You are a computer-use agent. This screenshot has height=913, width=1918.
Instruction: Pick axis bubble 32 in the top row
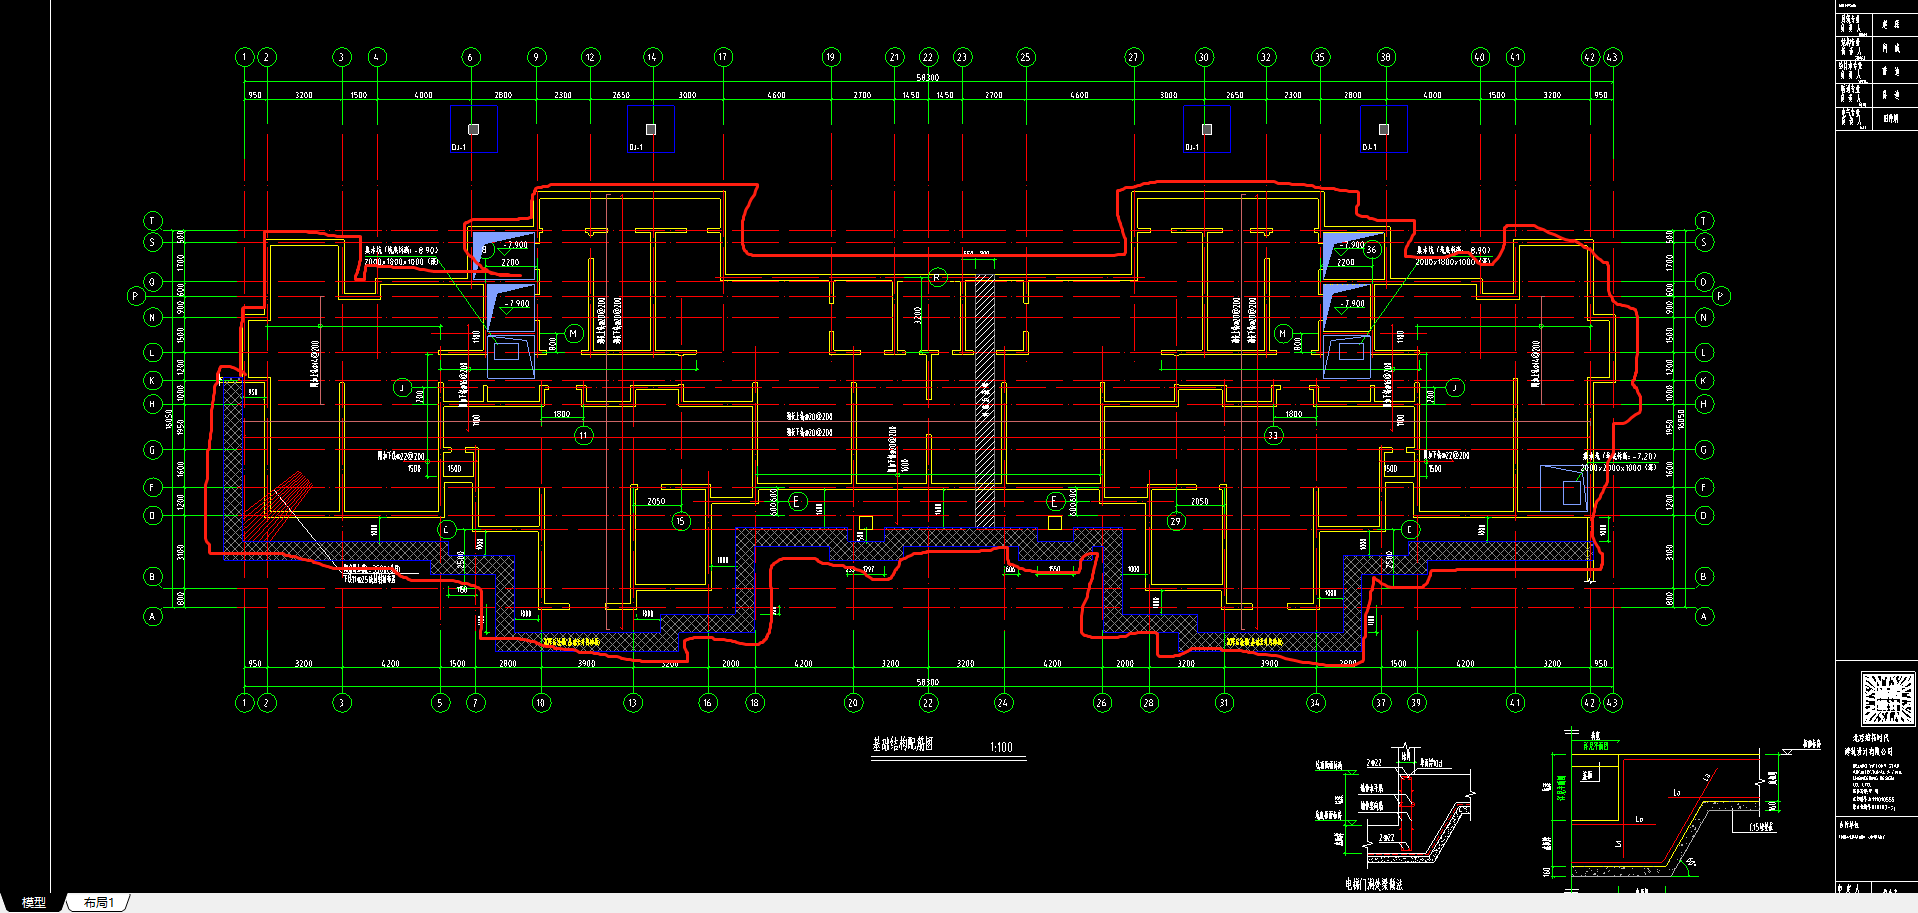pos(1266,57)
